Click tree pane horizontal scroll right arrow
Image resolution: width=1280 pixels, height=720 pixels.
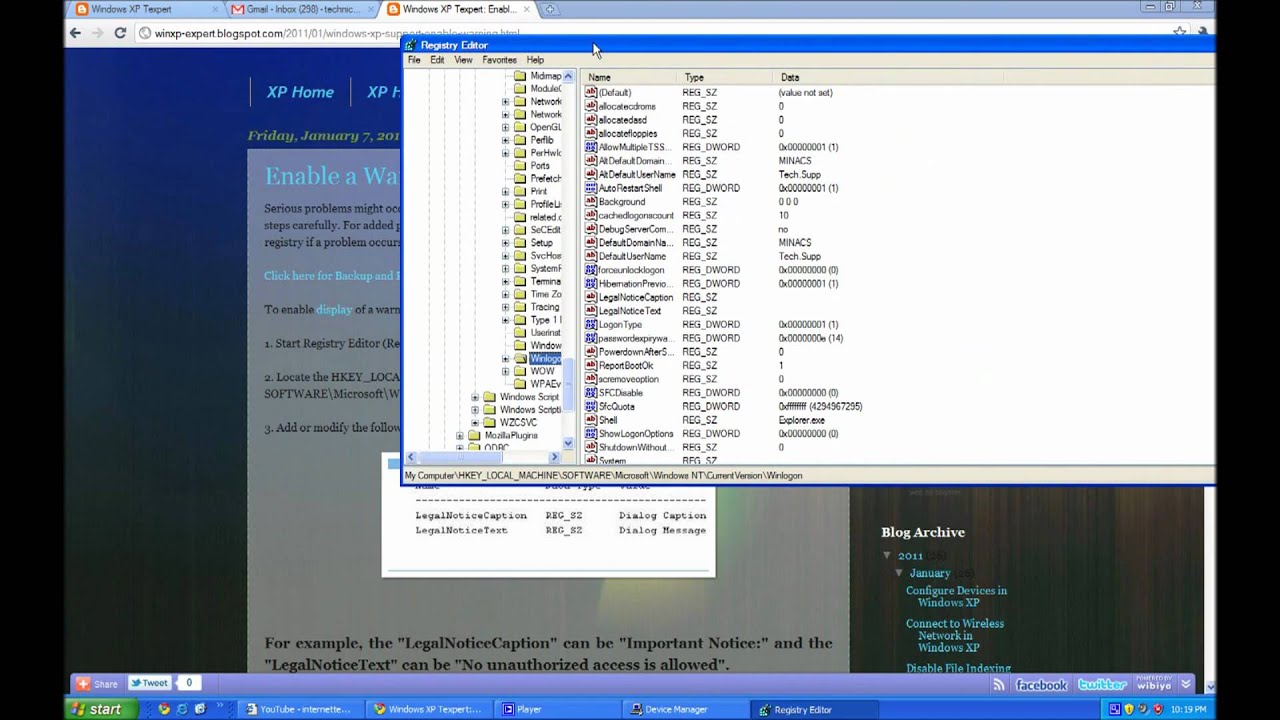click(555, 457)
